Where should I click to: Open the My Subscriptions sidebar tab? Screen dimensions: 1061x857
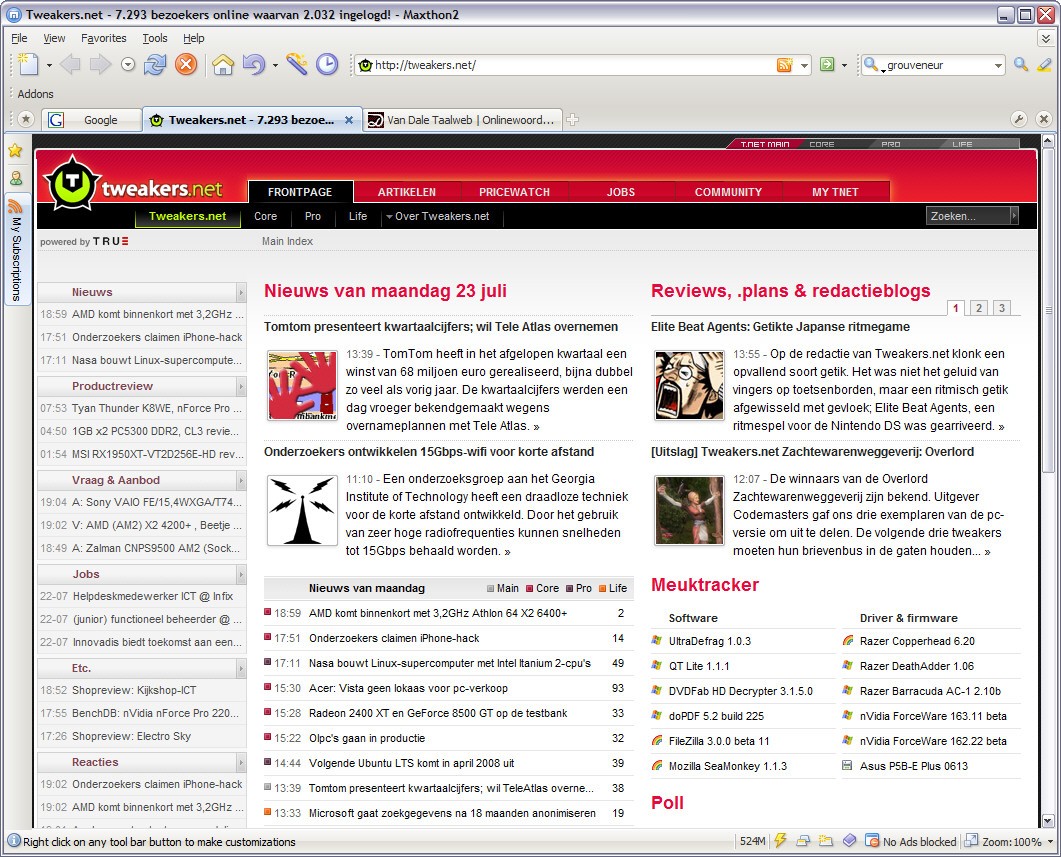point(16,249)
